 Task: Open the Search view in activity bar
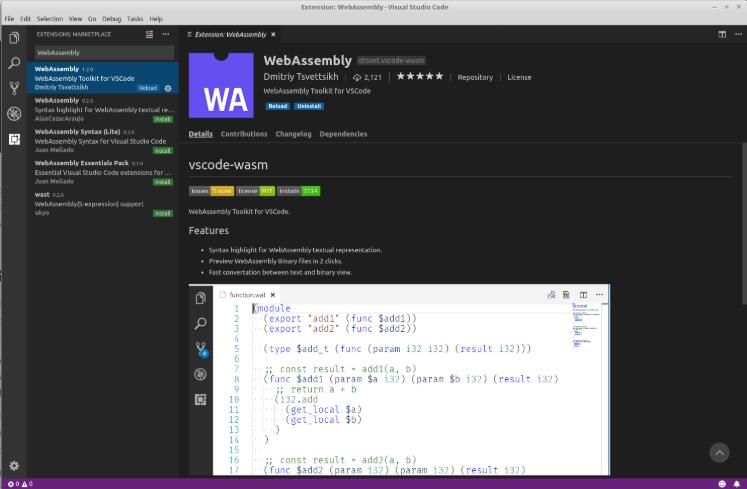[14, 62]
